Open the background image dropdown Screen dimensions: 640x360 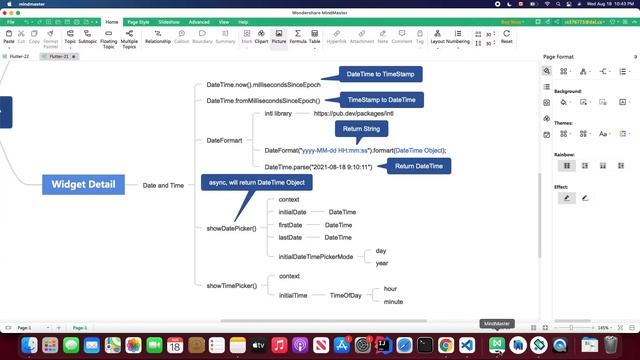click(584, 102)
